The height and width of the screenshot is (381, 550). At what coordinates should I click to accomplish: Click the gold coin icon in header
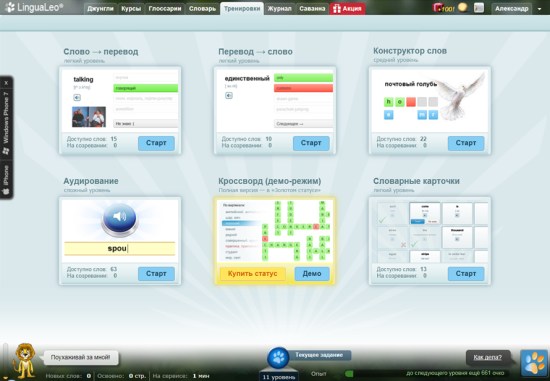pos(463,7)
